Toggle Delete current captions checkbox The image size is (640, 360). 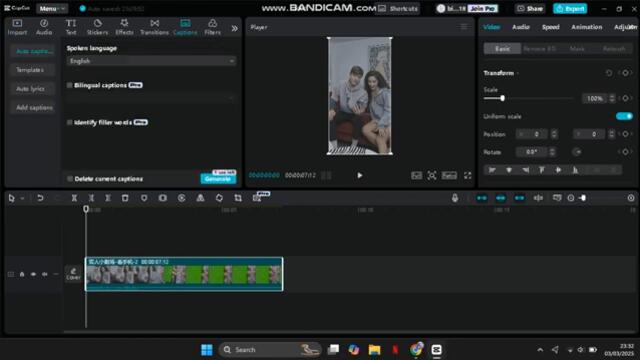70,179
